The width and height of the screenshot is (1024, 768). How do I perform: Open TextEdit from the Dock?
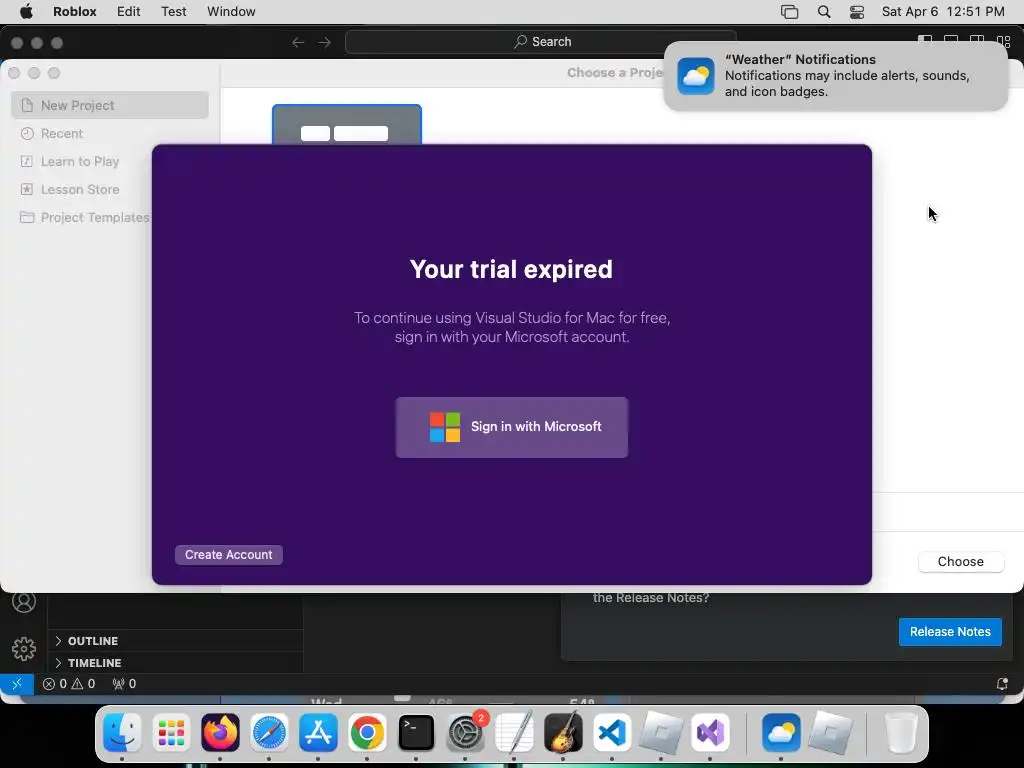click(514, 732)
